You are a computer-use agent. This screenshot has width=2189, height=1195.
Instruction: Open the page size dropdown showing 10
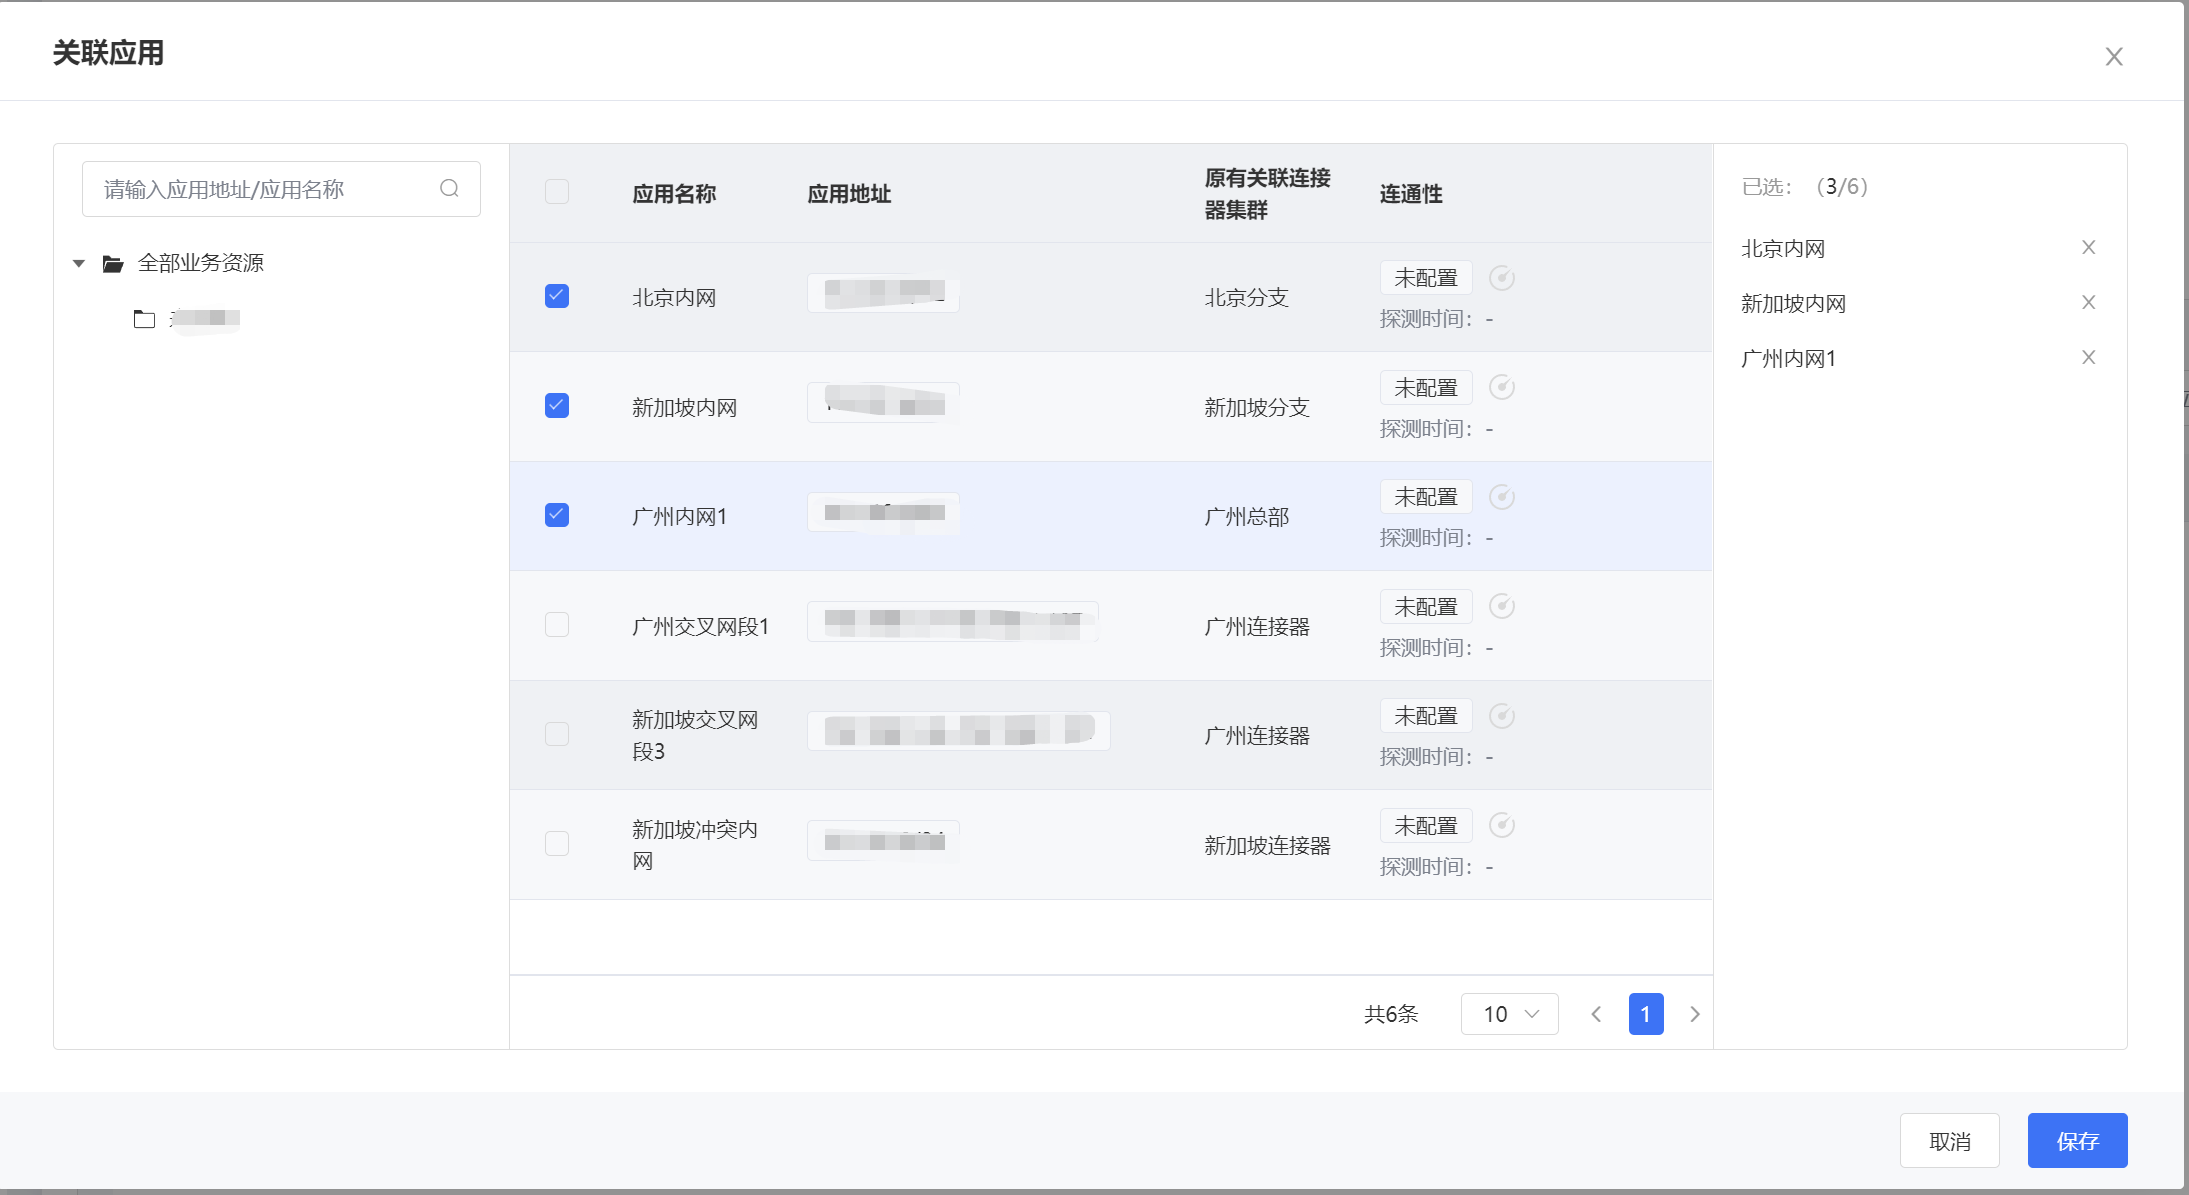click(x=1509, y=1014)
